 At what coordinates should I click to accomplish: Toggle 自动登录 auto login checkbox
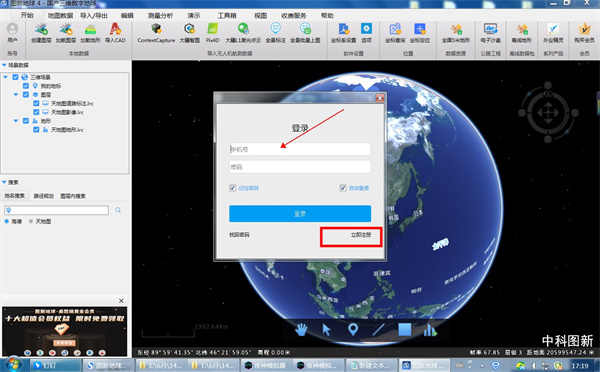[343, 188]
